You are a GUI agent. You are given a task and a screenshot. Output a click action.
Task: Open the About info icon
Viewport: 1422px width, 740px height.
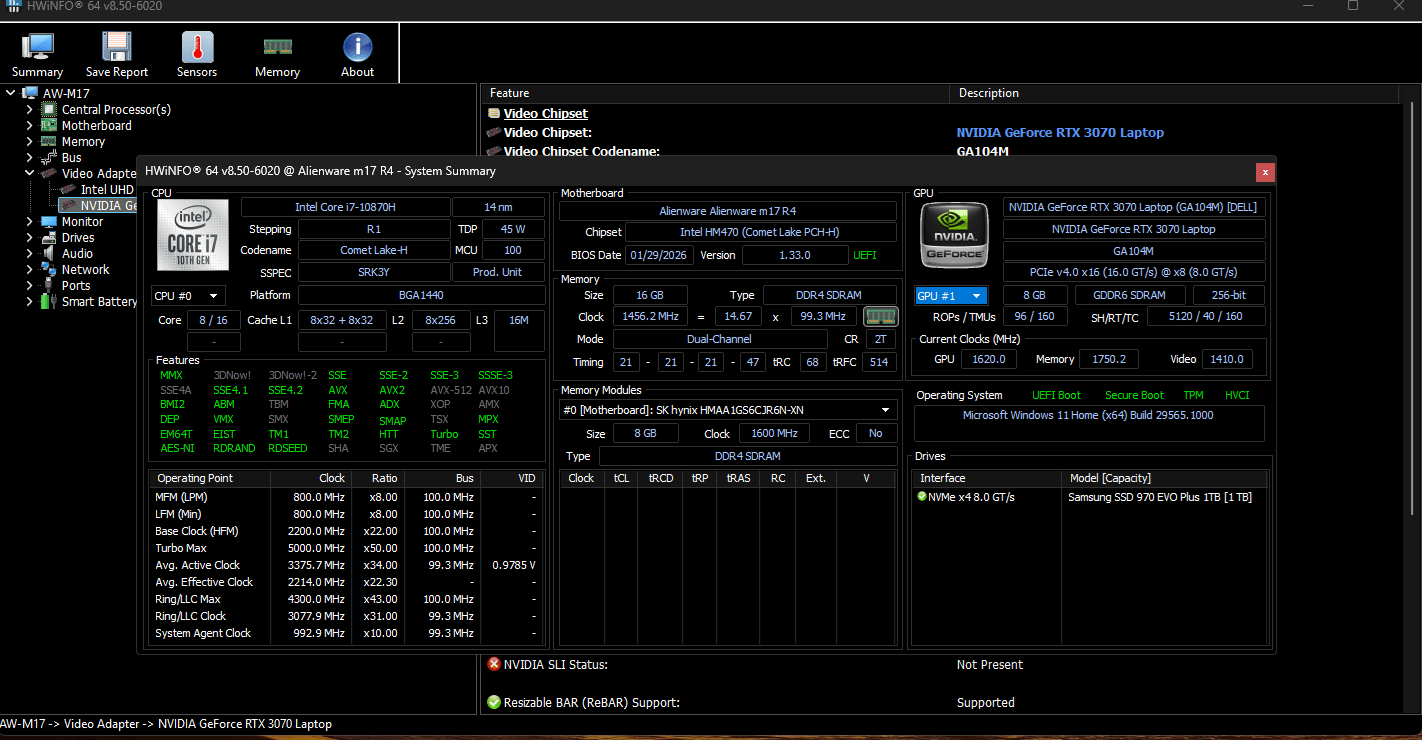pos(357,47)
